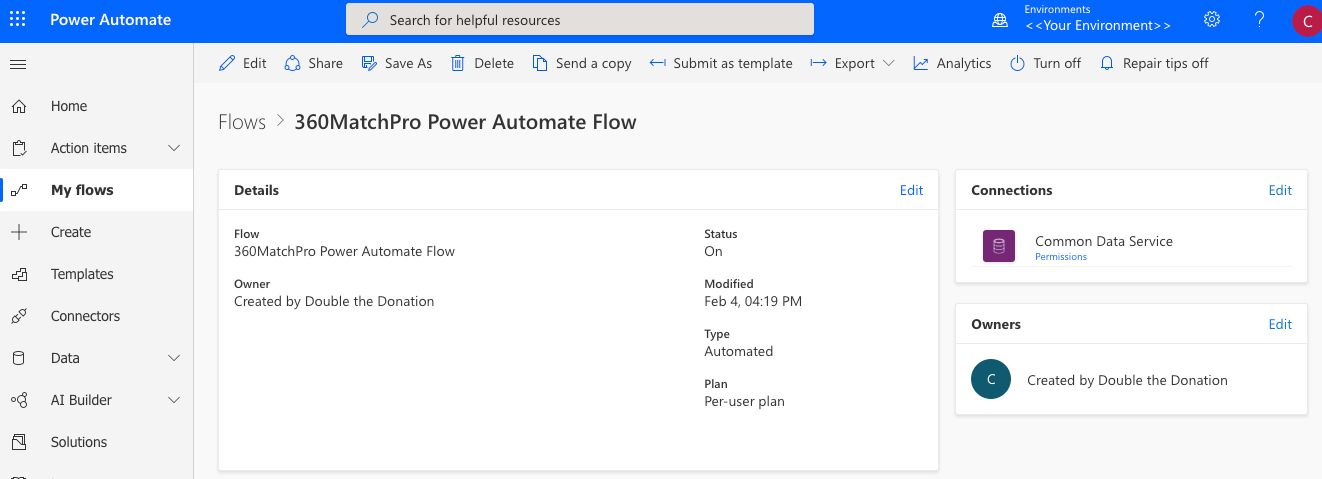
Task: Open Analytics chart icon in toolbar
Action: coord(921,63)
